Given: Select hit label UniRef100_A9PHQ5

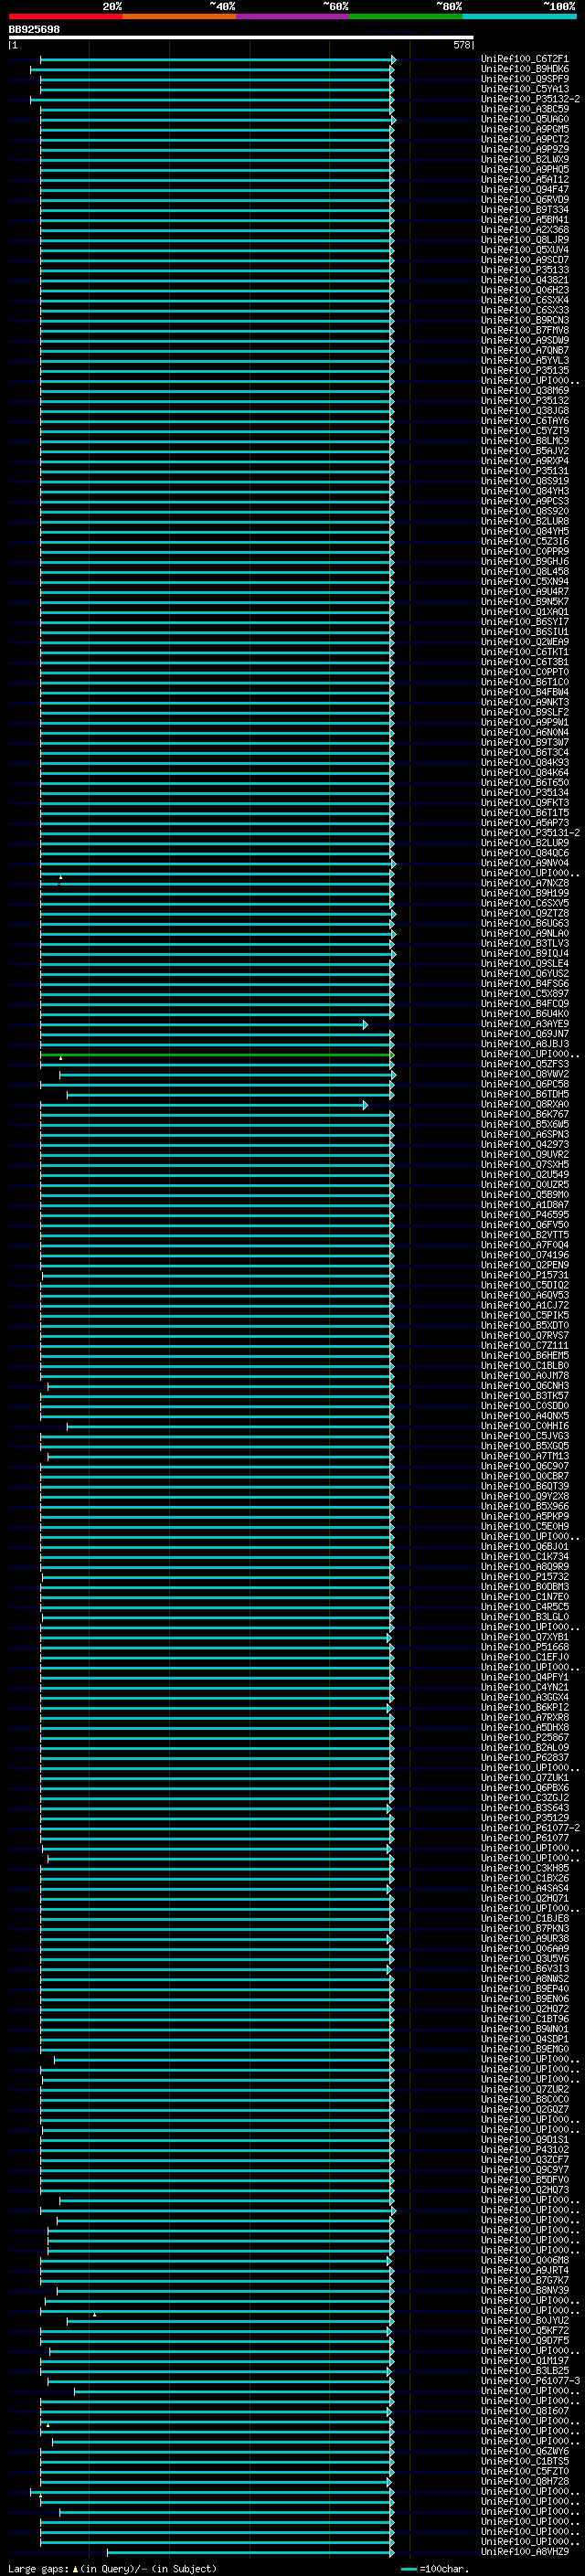Looking at the screenshot, I should (525, 169).
